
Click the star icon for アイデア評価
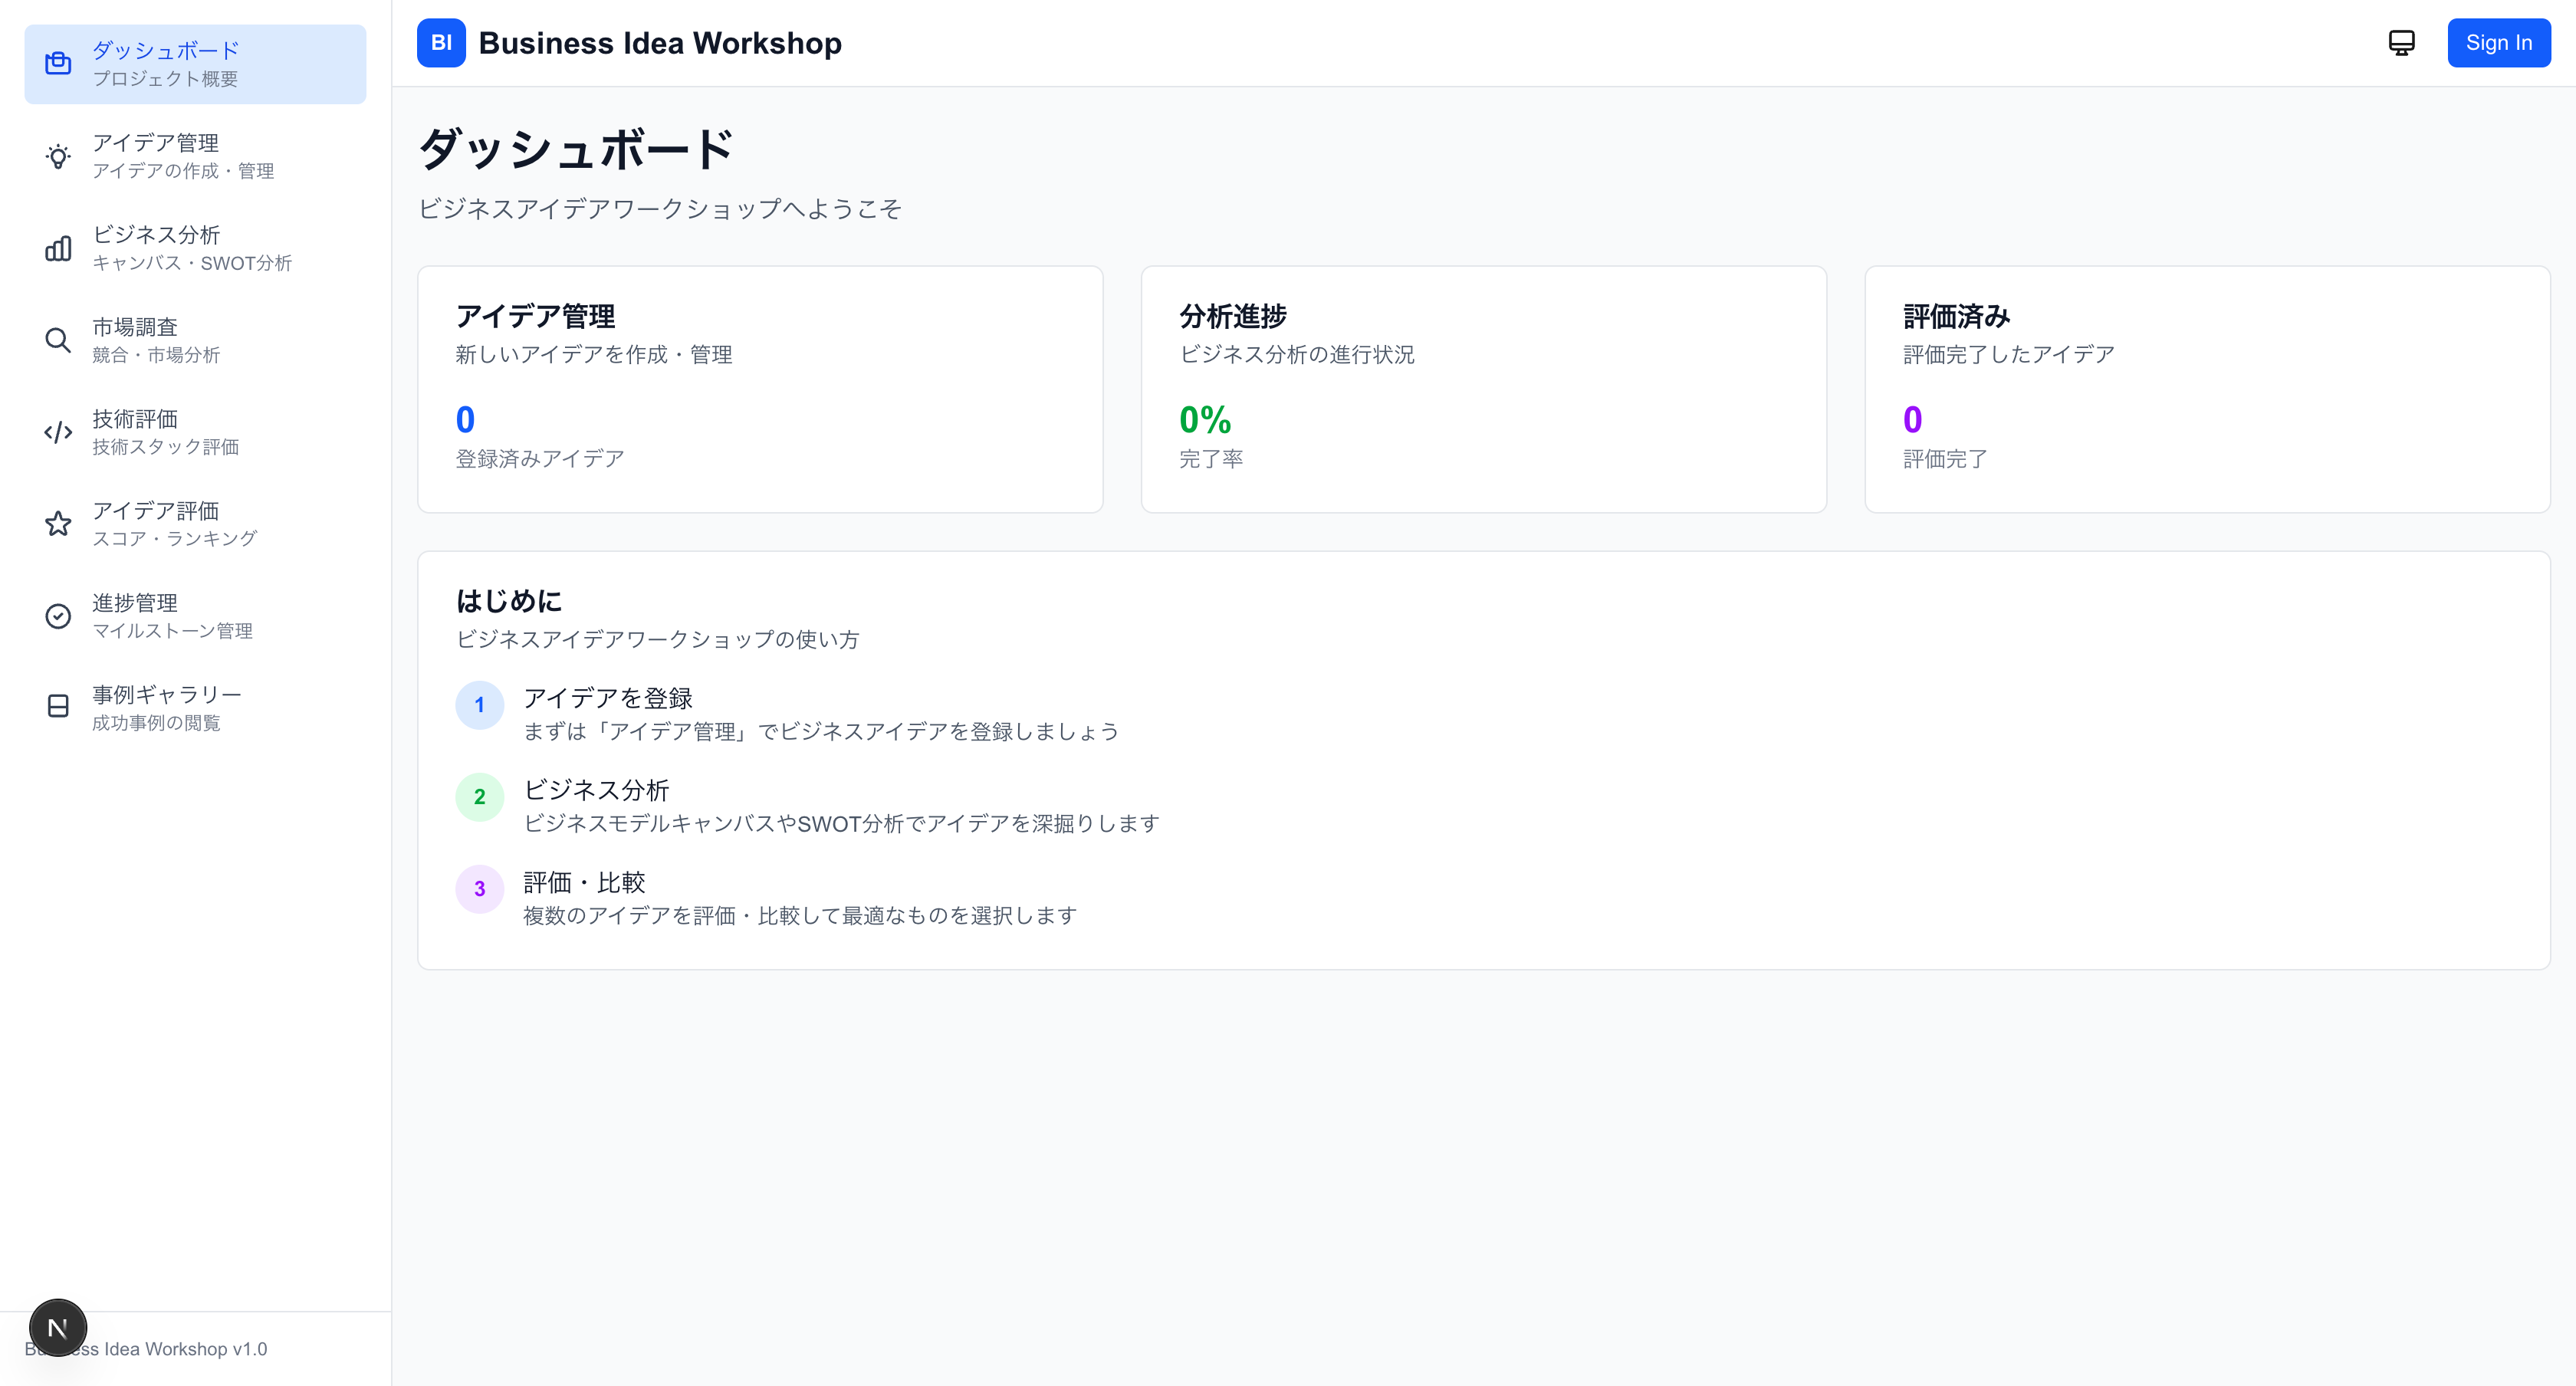click(58, 524)
